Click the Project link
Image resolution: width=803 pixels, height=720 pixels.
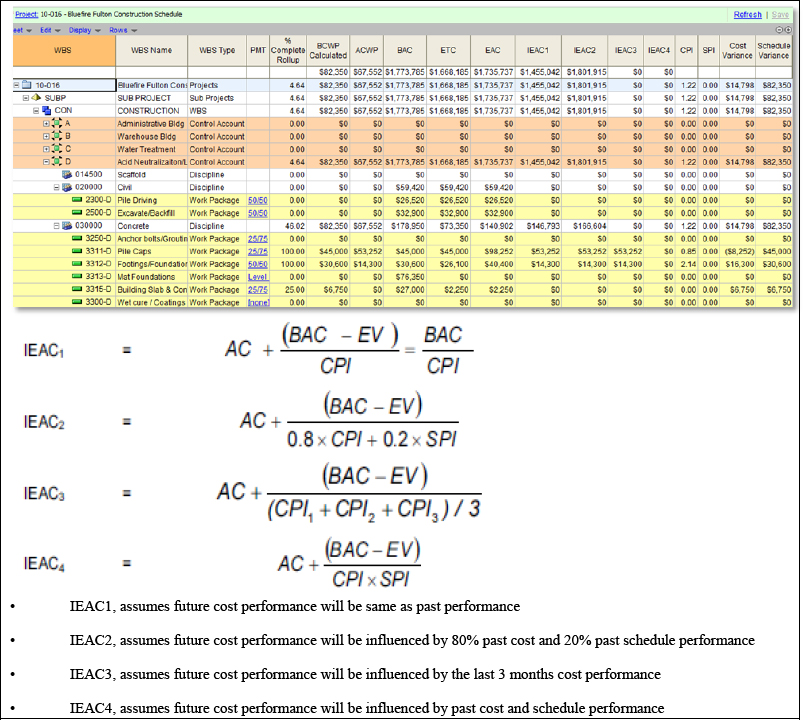[x=27, y=14]
